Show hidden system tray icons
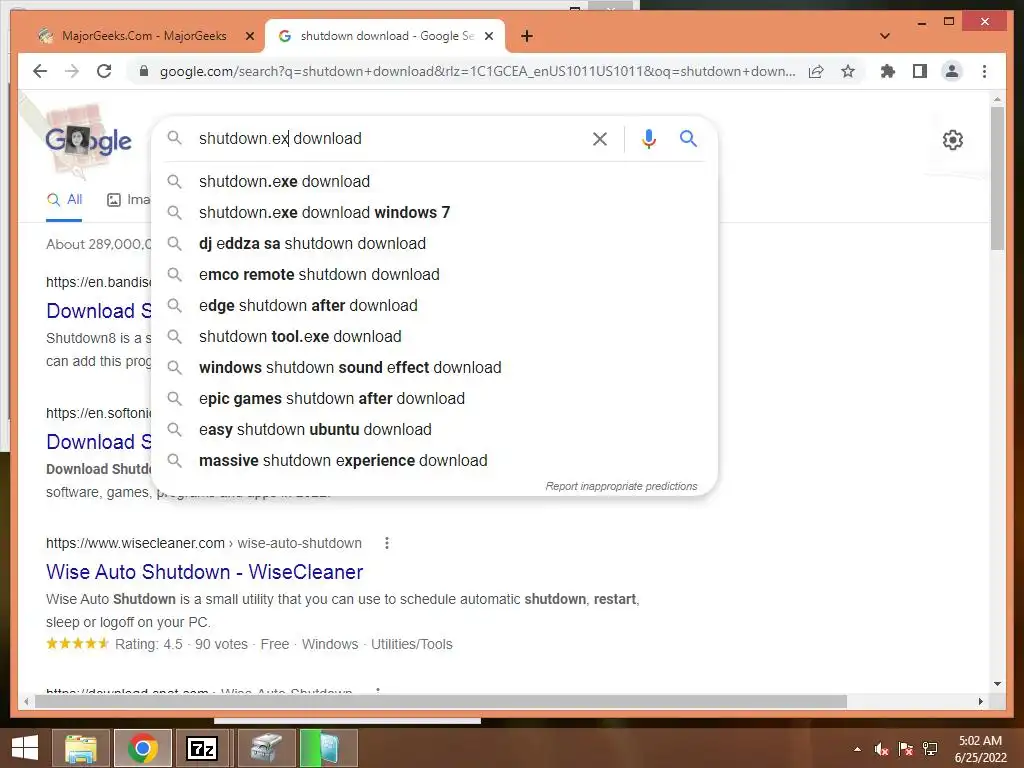Screen dimensions: 1024x768 click(857, 749)
